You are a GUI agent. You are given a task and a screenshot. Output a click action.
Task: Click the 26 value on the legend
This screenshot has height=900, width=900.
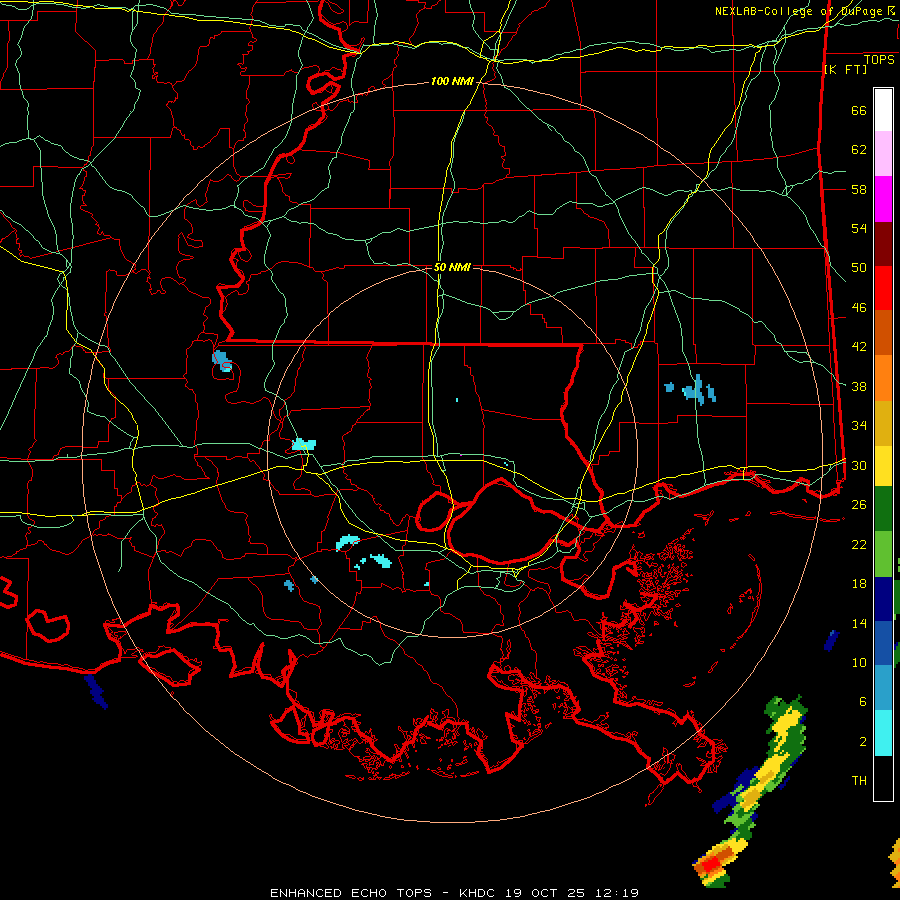(859, 505)
